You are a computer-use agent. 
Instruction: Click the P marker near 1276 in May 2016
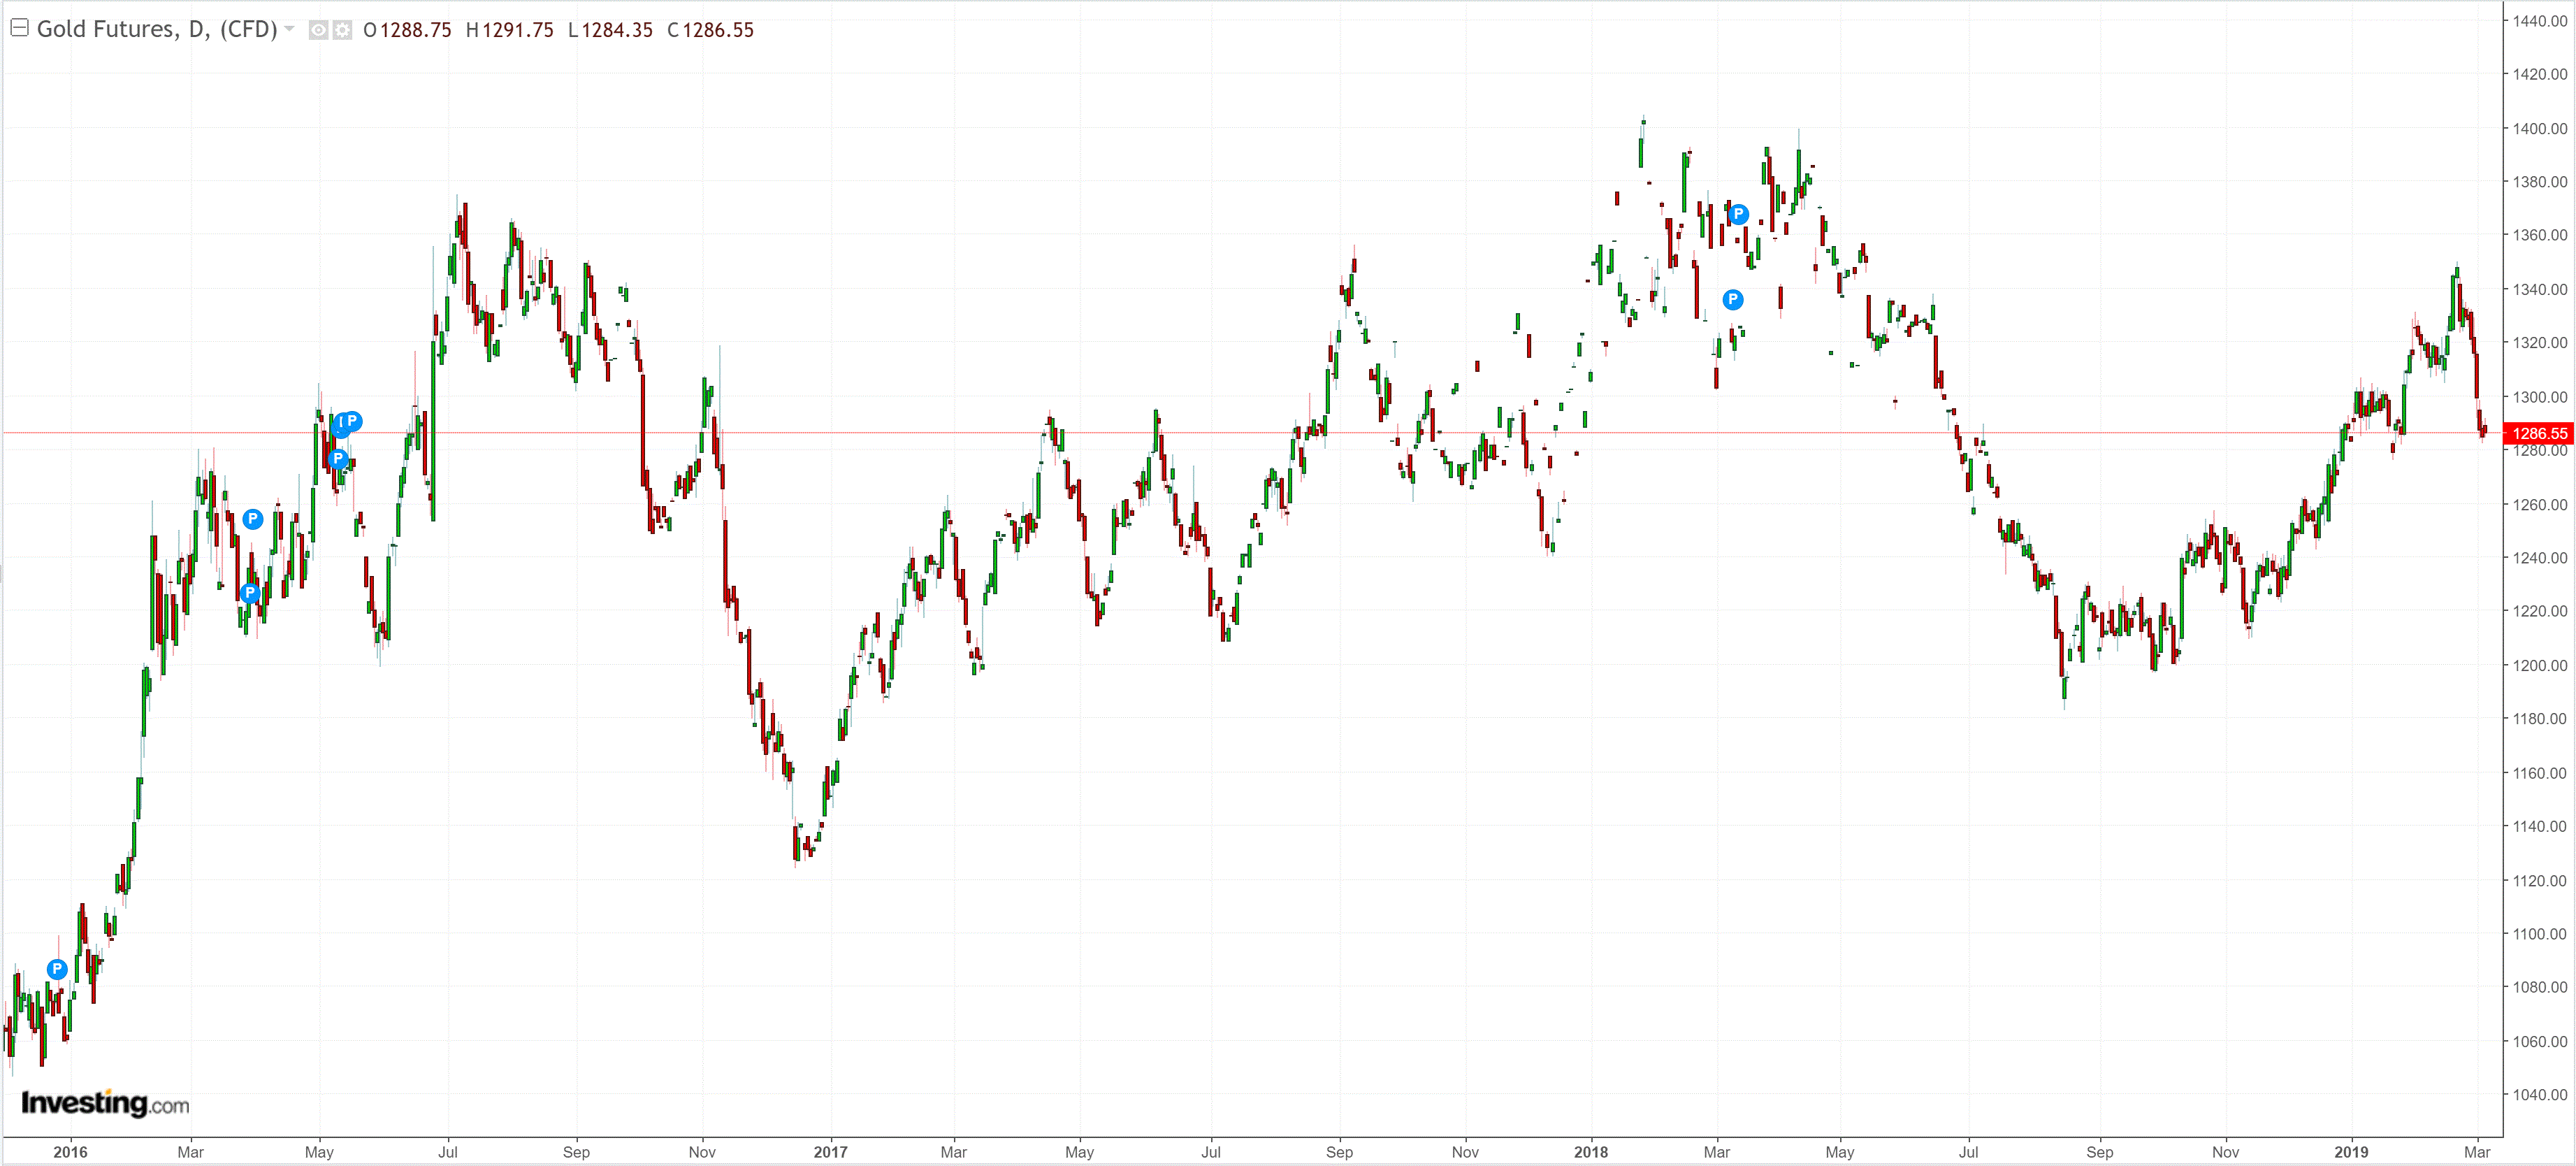(x=338, y=459)
